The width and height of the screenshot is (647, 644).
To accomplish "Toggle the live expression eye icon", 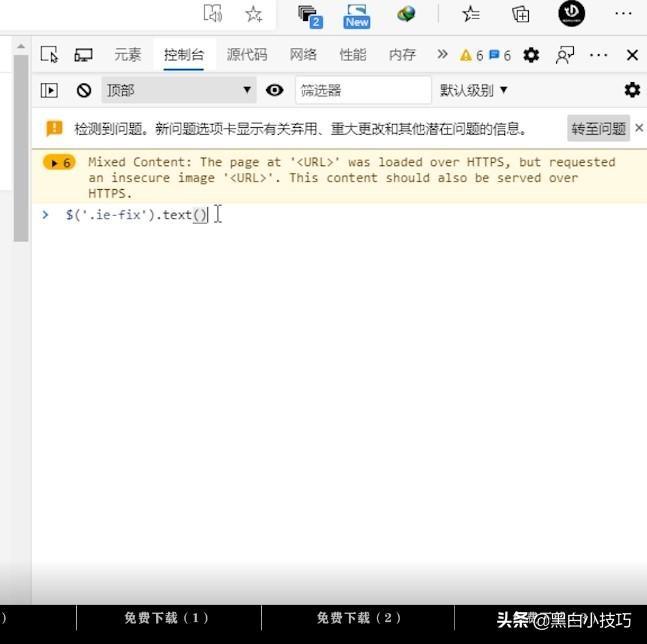I will point(275,90).
